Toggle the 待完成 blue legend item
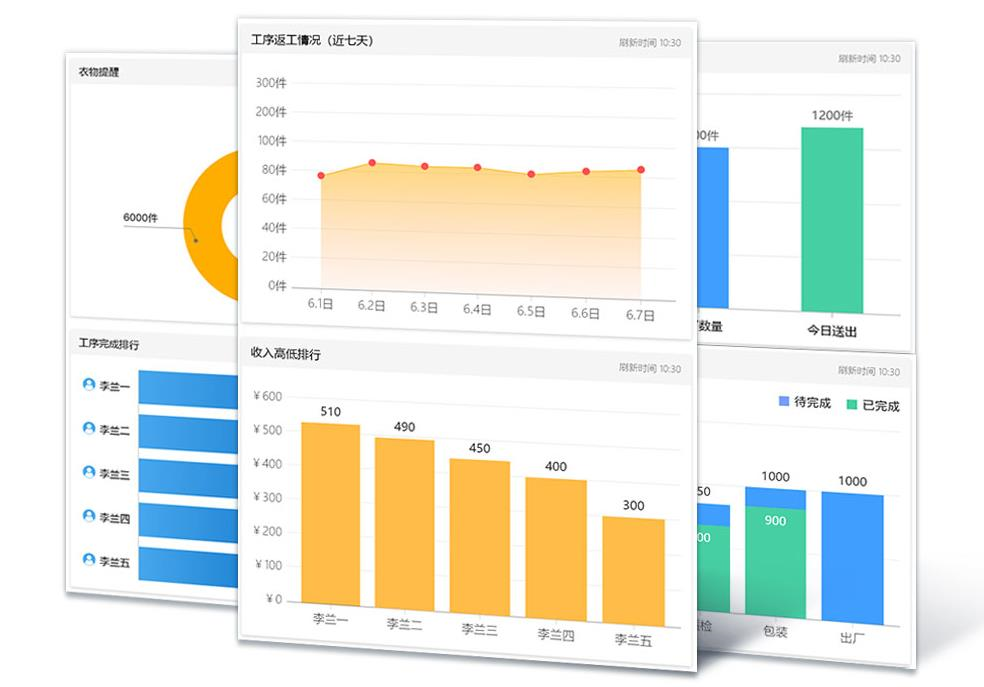 (x=804, y=402)
